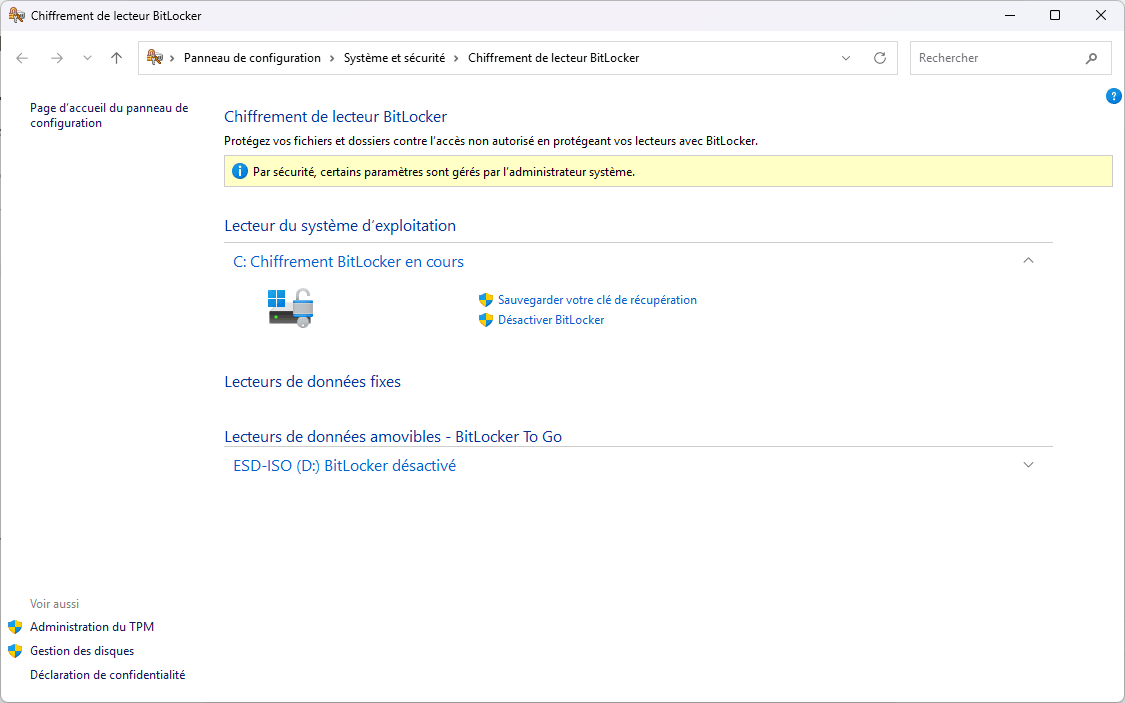
Task: Refresh the page with the reload icon
Action: 880,58
